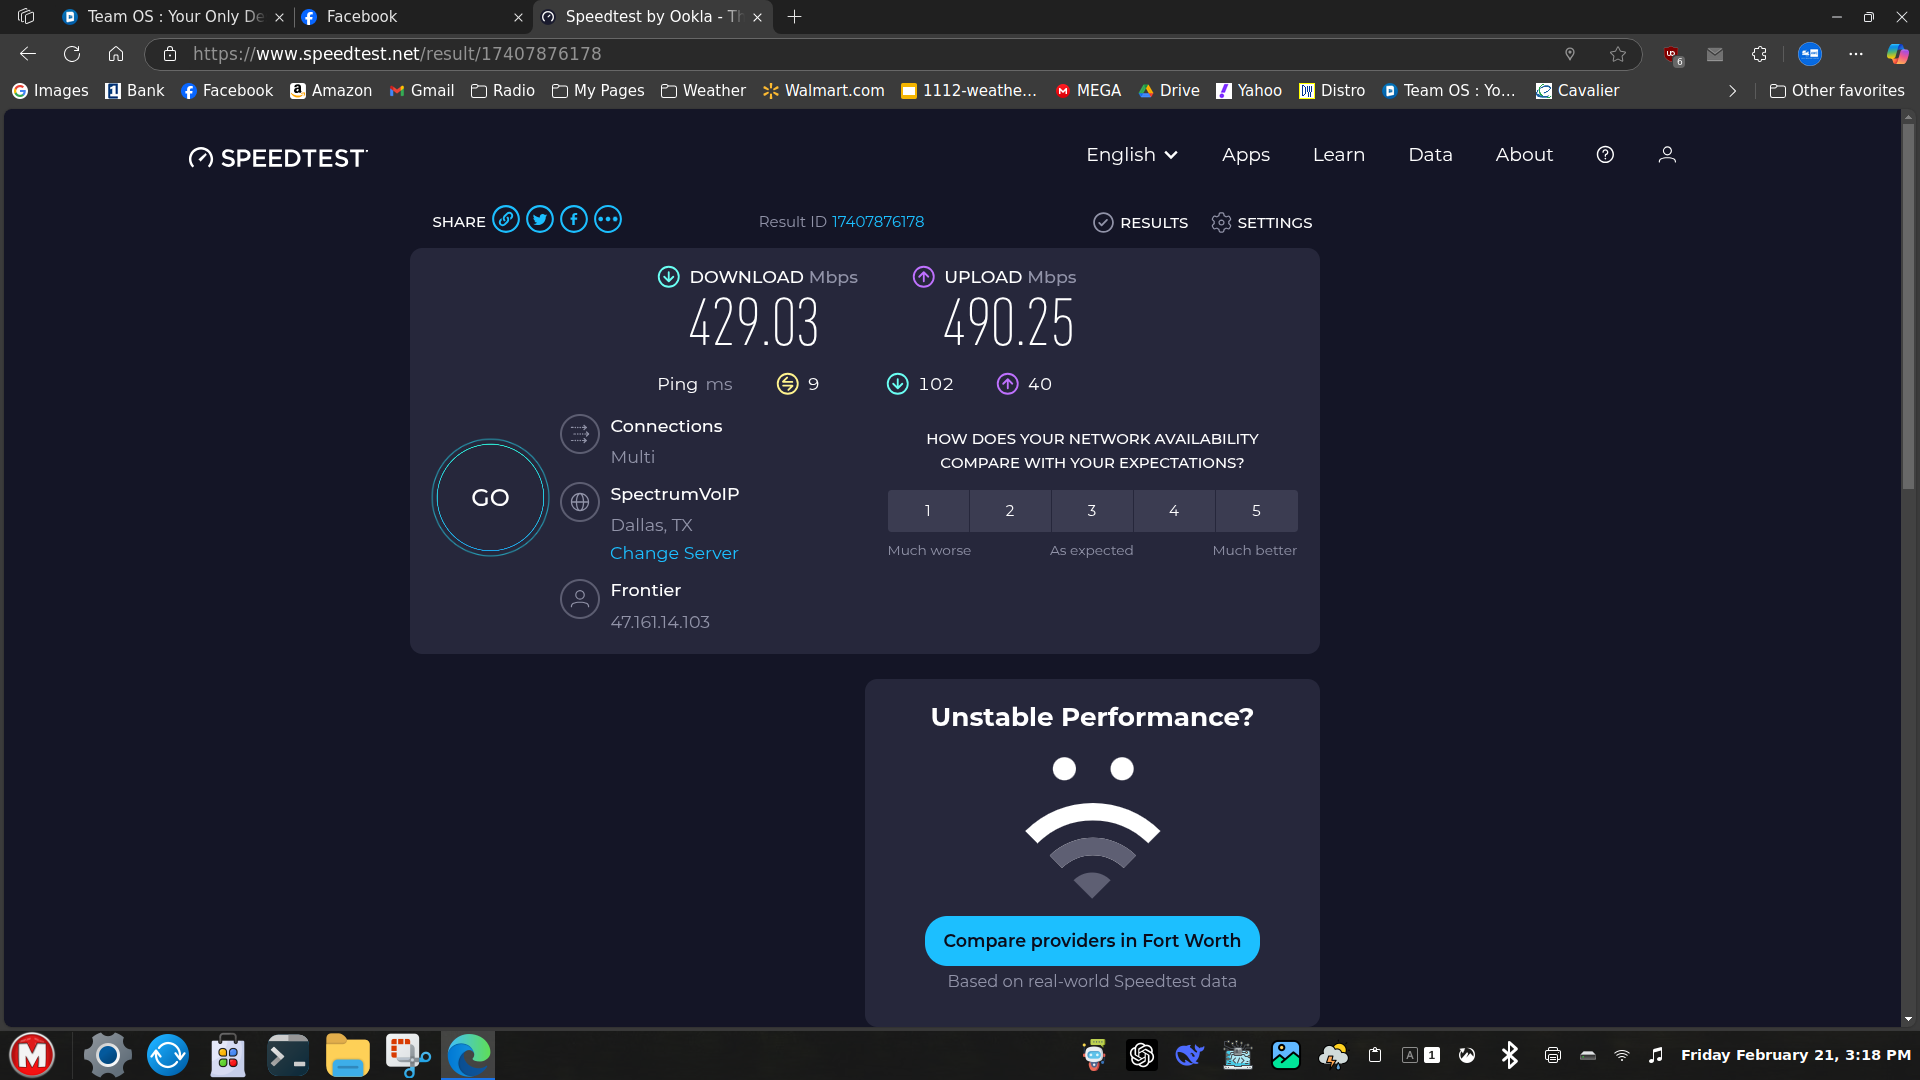
Task: Click the Wi-Fi network tray icon
Action: pyautogui.click(x=1622, y=1055)
